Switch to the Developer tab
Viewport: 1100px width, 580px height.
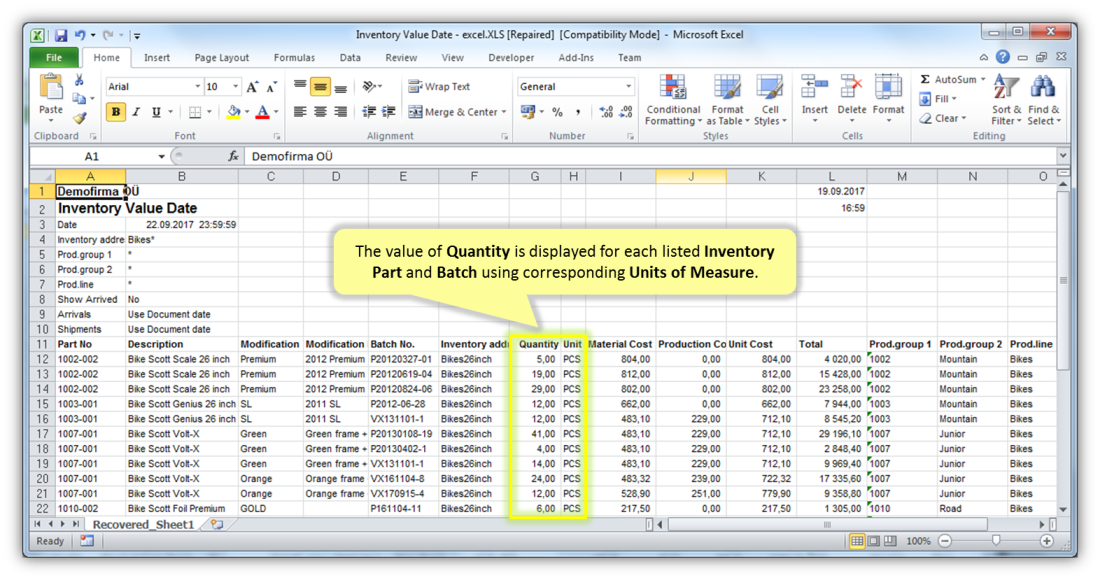click(x=511, y=58)
